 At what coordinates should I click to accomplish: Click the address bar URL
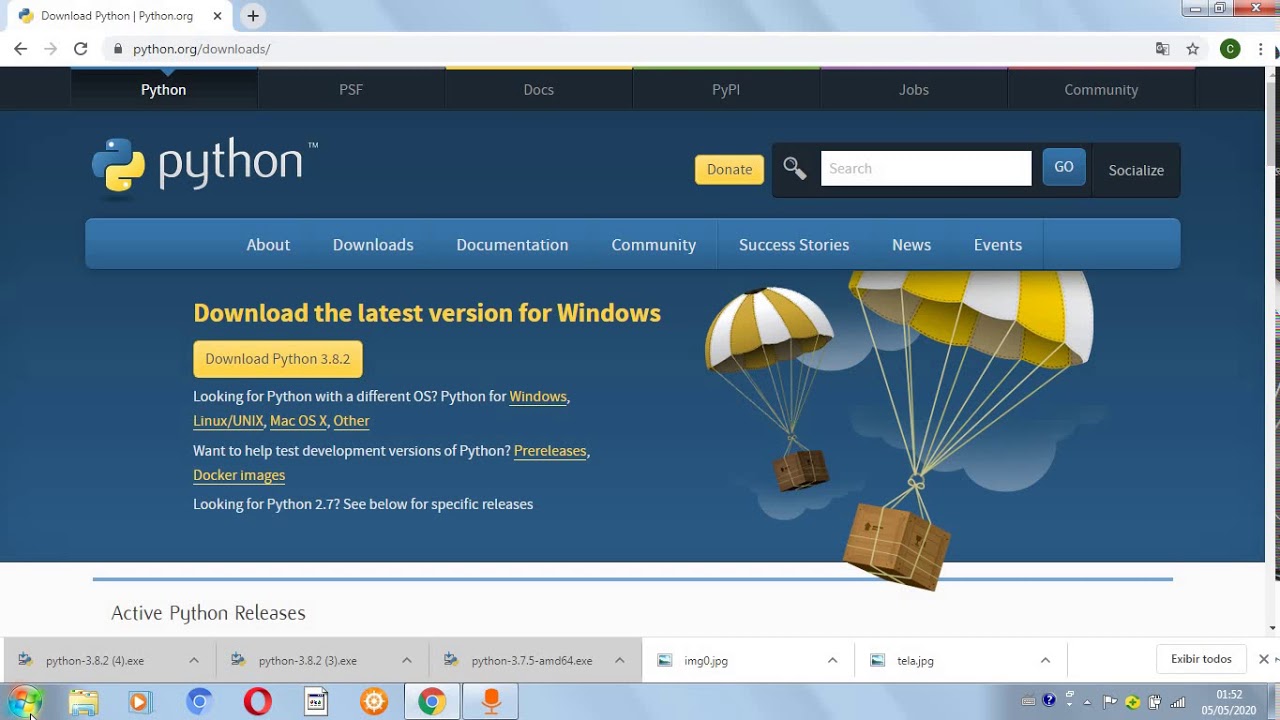201,49
